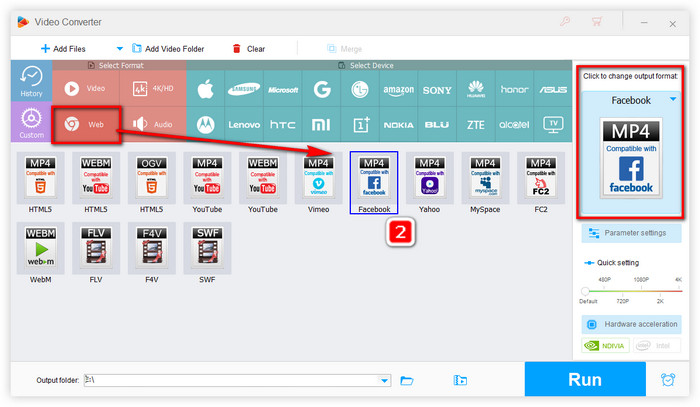Expand the Facebook output format dropdown arrow
The width and height of the screenshot is (700, 407).
pyautogui.click(x=673, y=99)
